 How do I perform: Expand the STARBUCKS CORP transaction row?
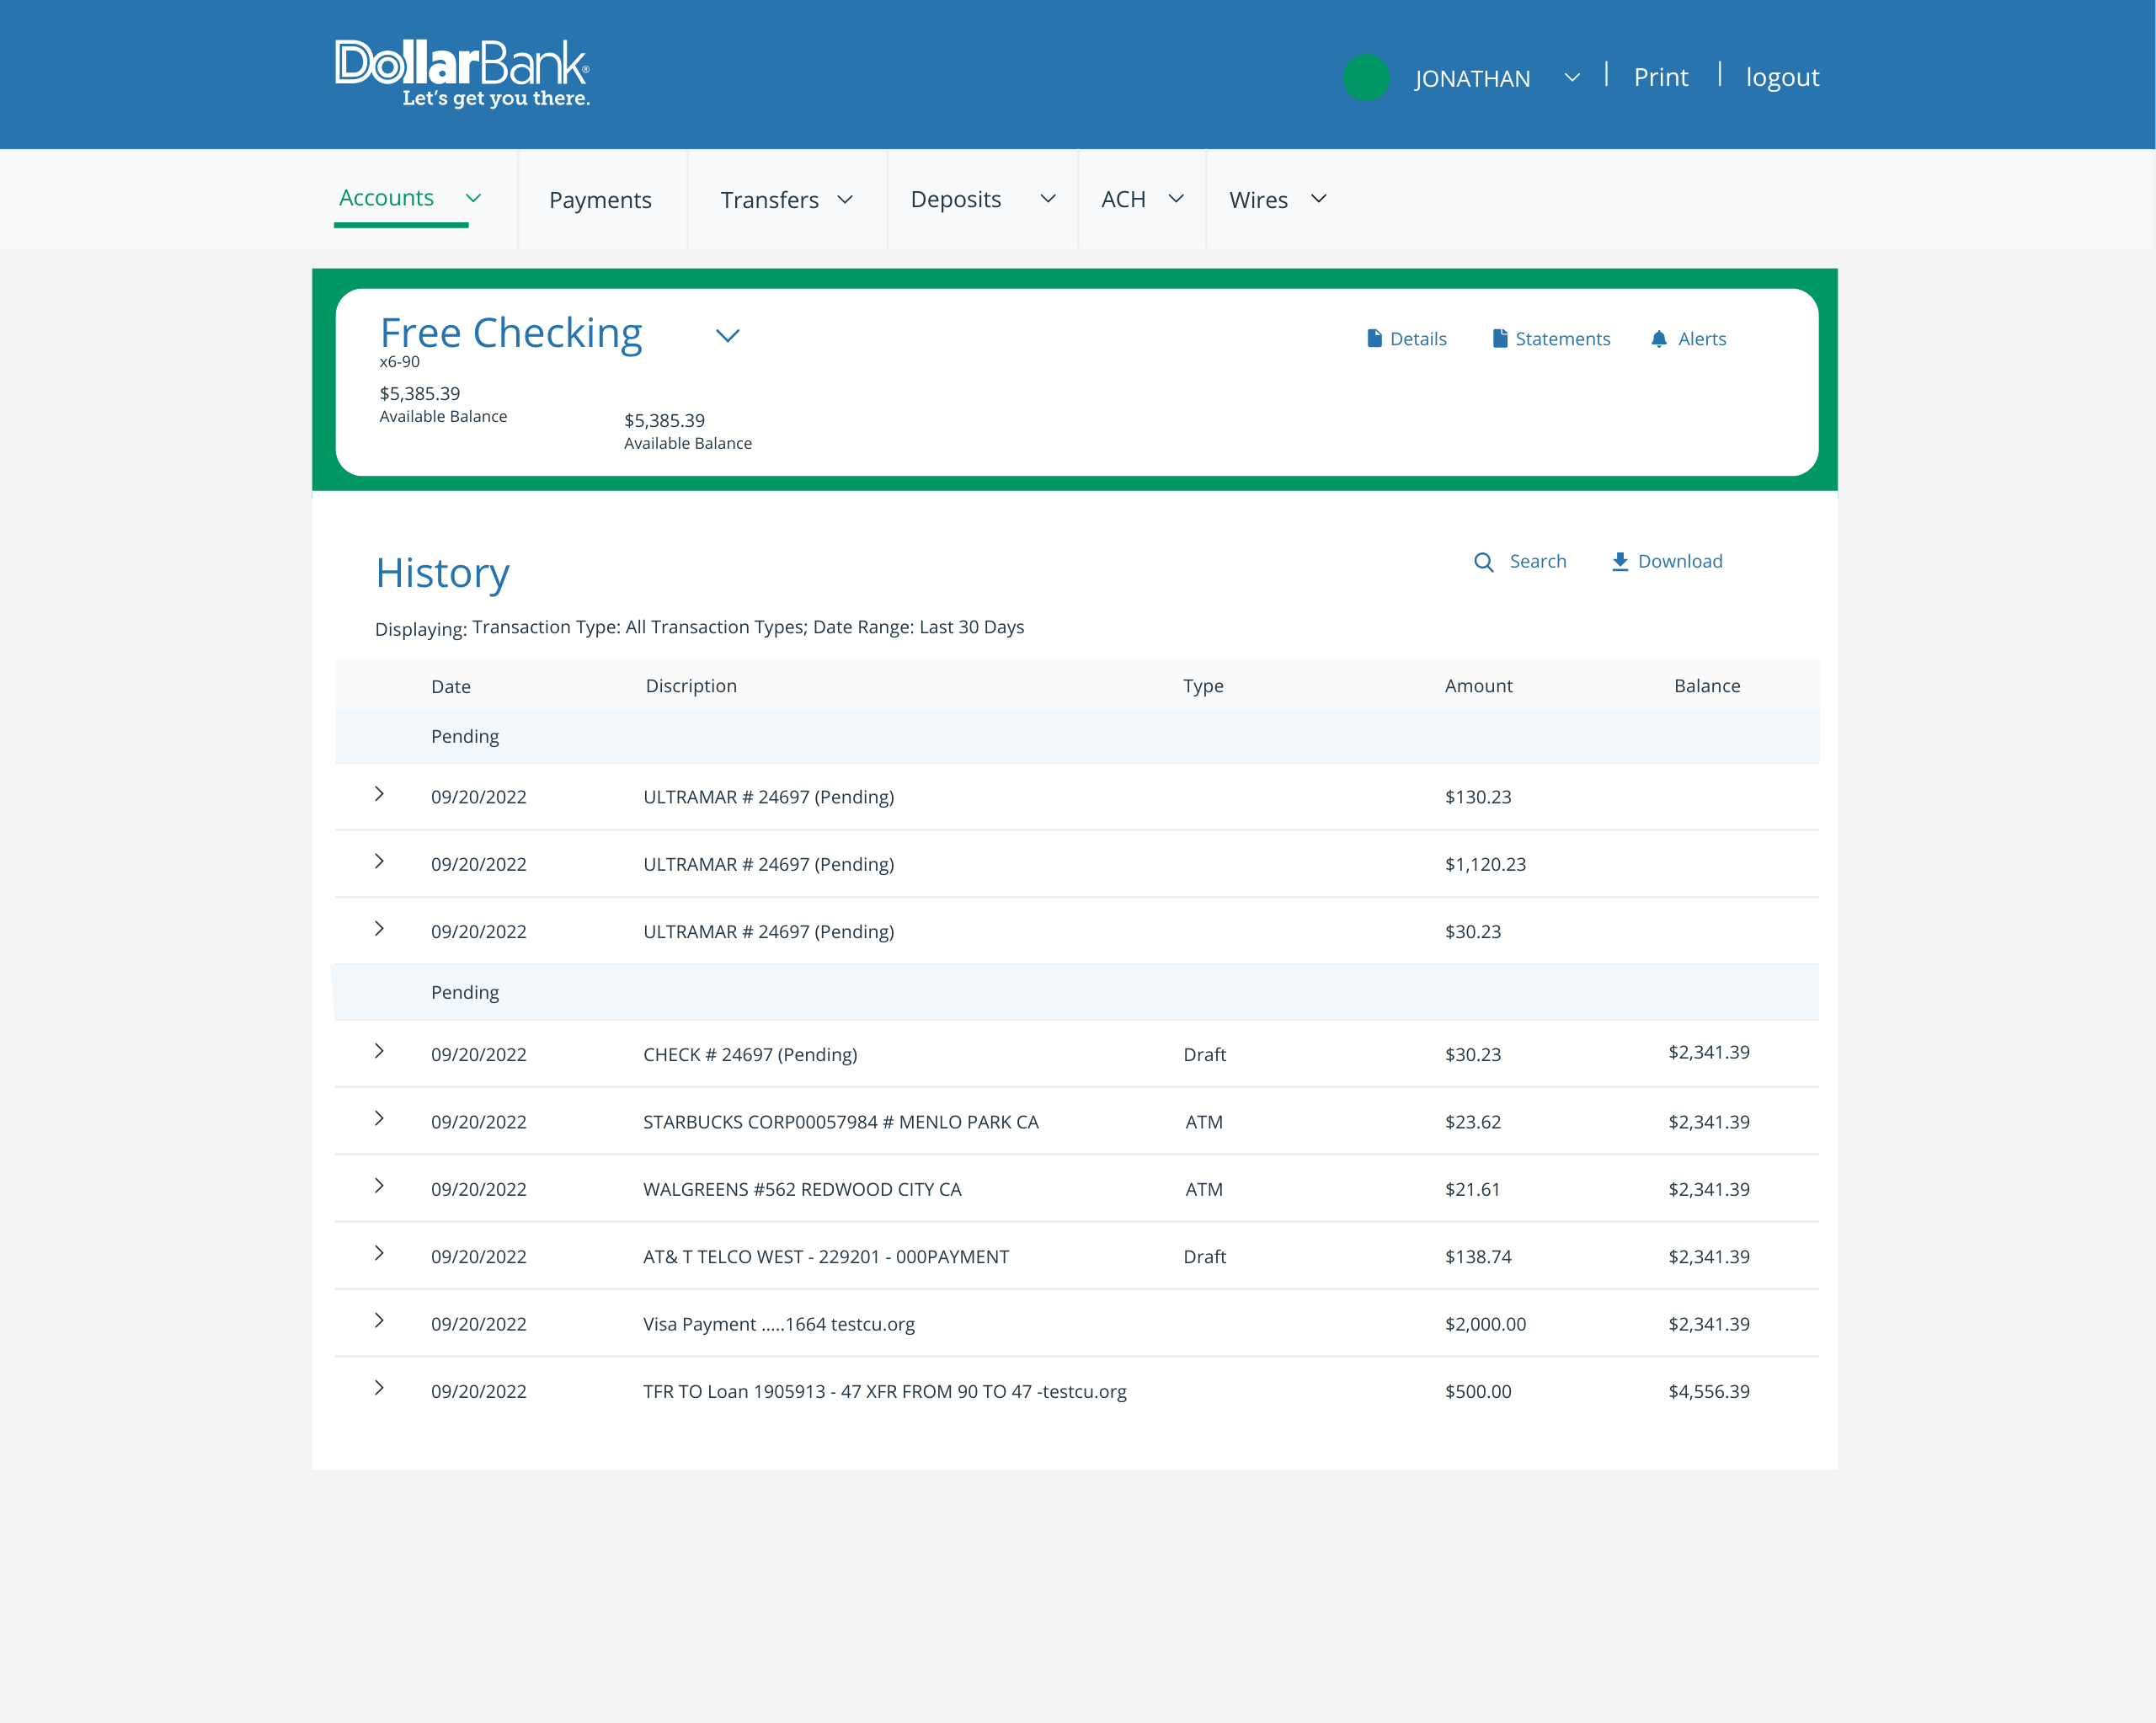click(379, 1118)
